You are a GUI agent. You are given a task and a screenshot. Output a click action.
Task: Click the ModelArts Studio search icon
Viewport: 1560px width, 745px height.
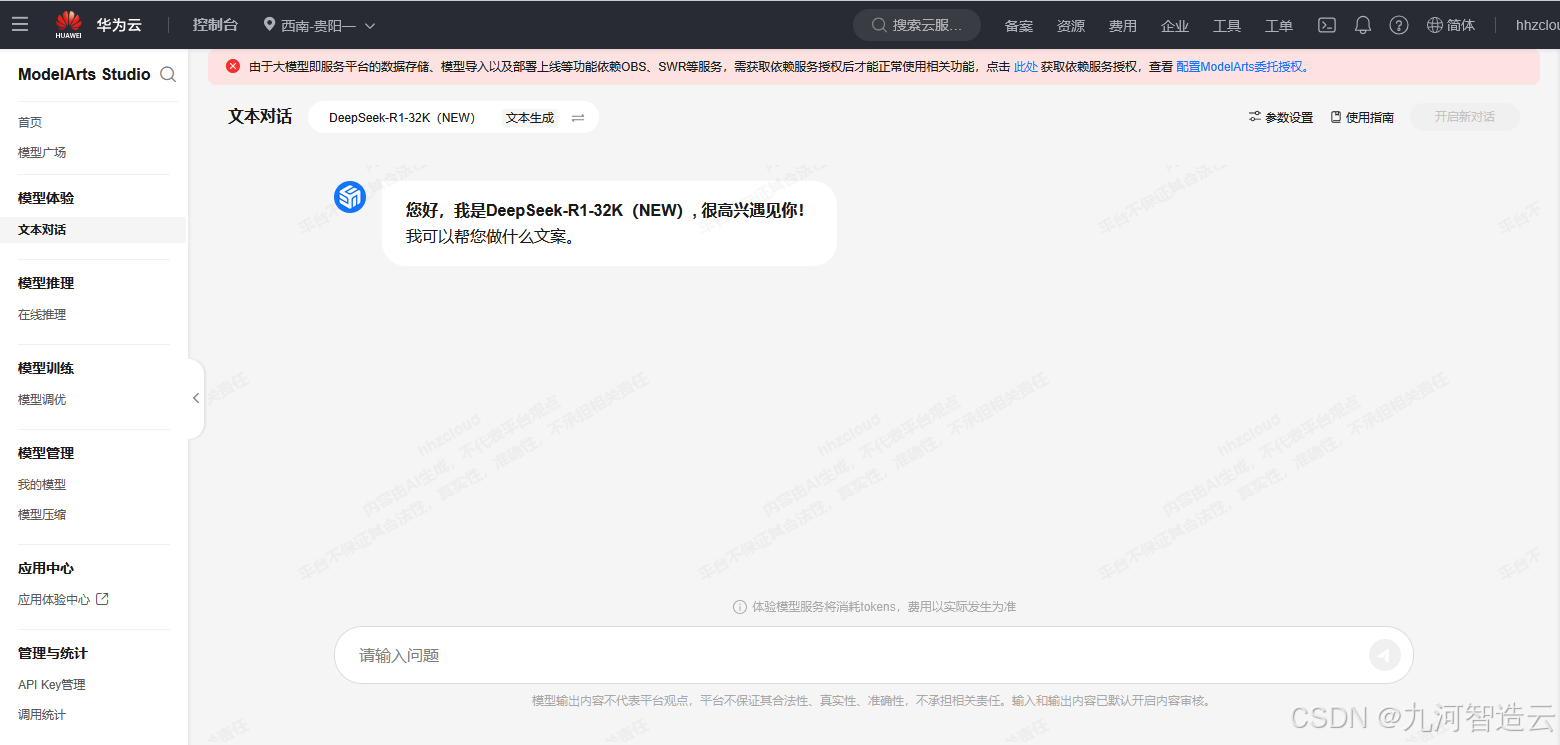(168, 74)
